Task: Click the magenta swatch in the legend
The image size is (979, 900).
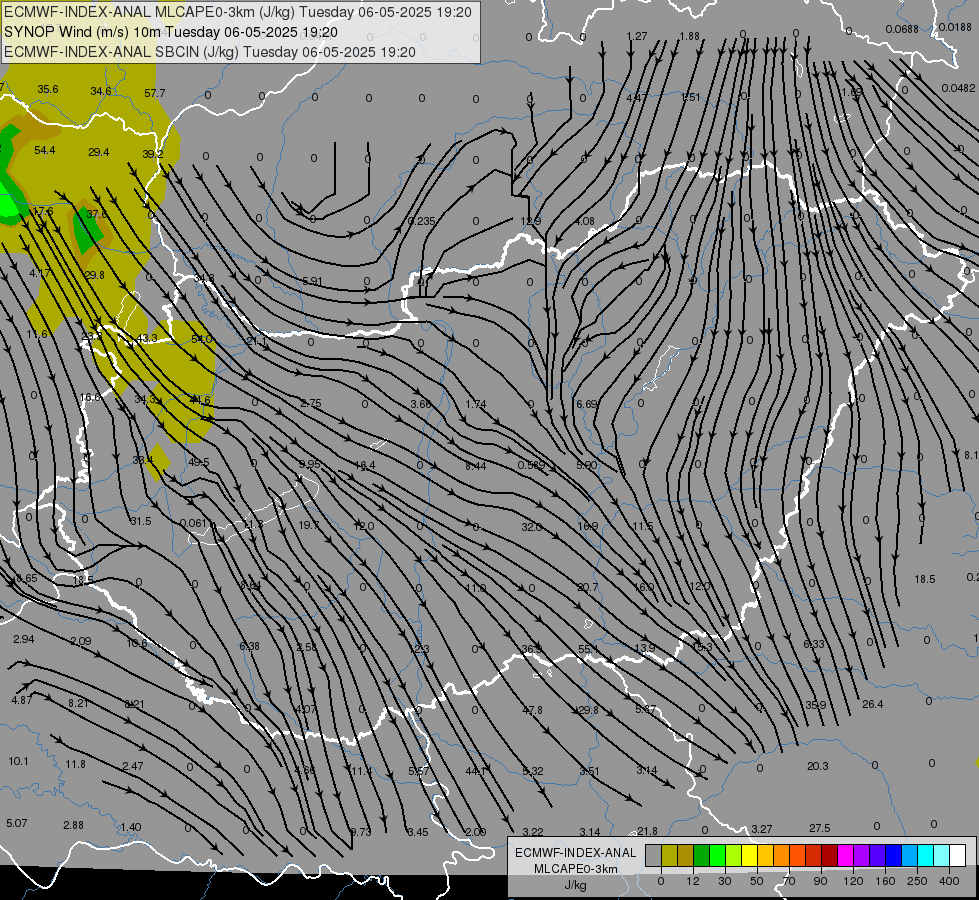Action: click(846, 856)
